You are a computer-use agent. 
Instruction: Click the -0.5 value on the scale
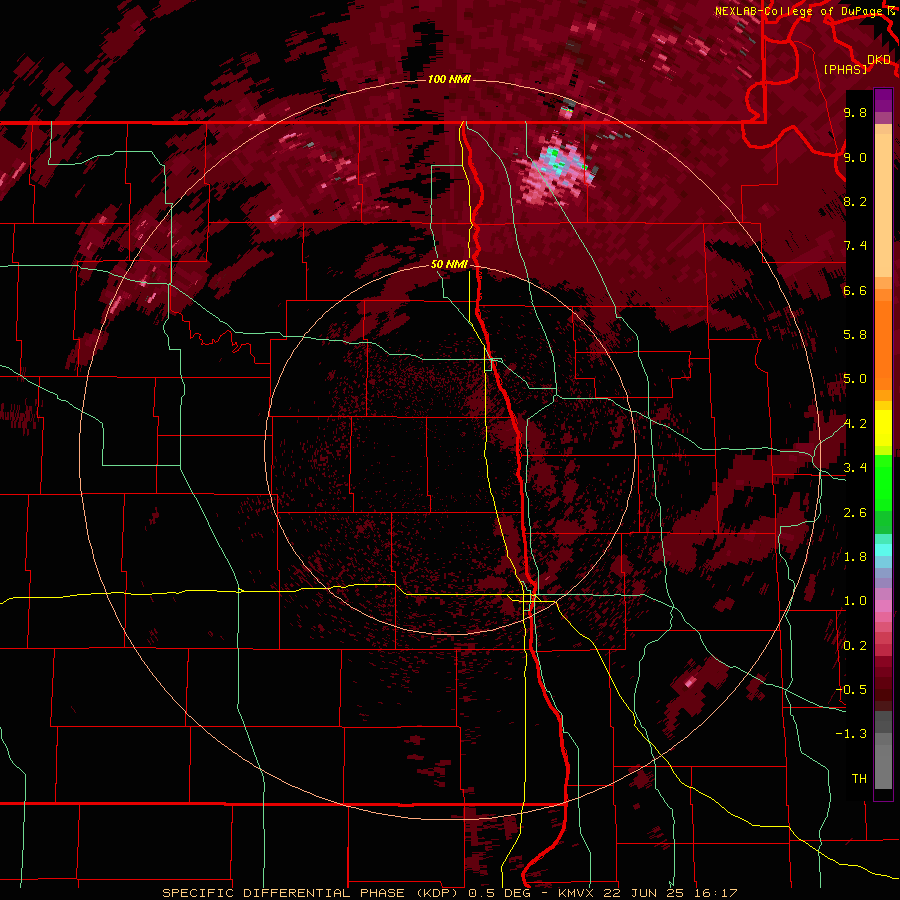[x=852, y=690]
